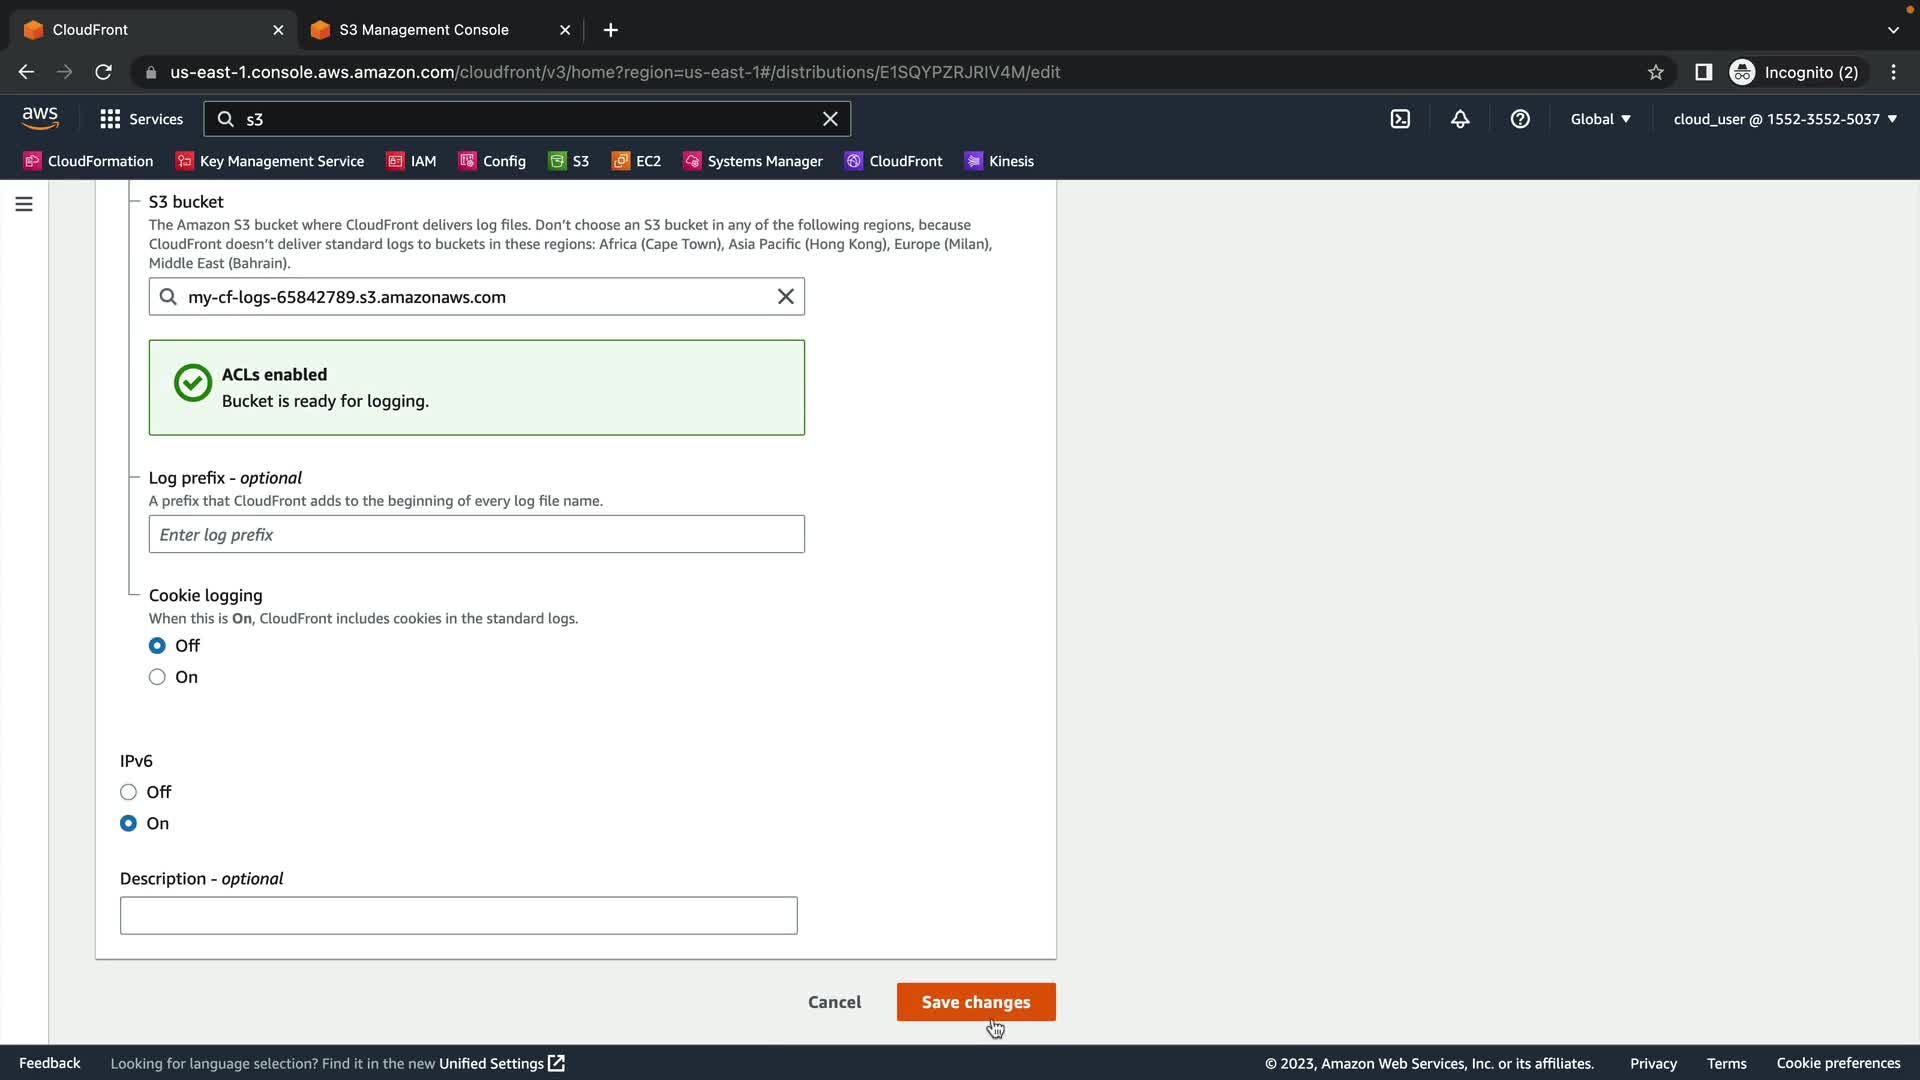Open the help question-mark icon
The height and width of the screenshot is (1080, 1920).
tap(1520, 119)
